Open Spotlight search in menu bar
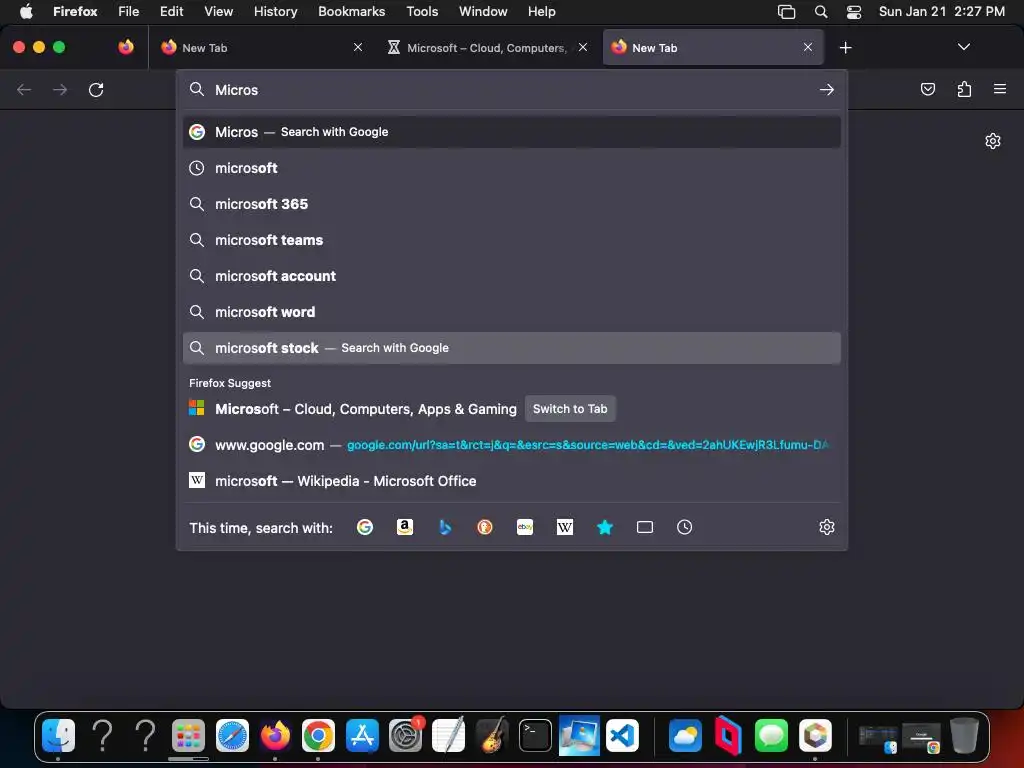Screen dimensions: 1024x768 click(x=821, y=12)
